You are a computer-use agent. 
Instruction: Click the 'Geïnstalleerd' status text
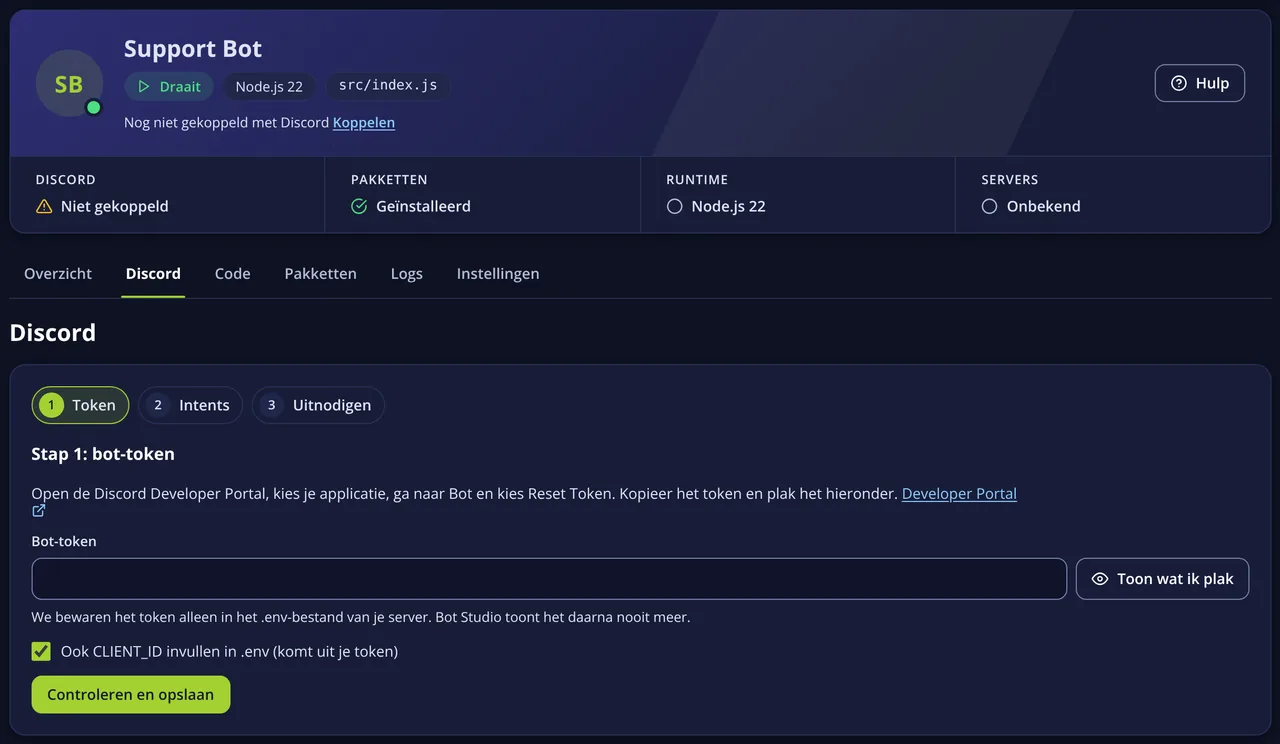[424, 207]
